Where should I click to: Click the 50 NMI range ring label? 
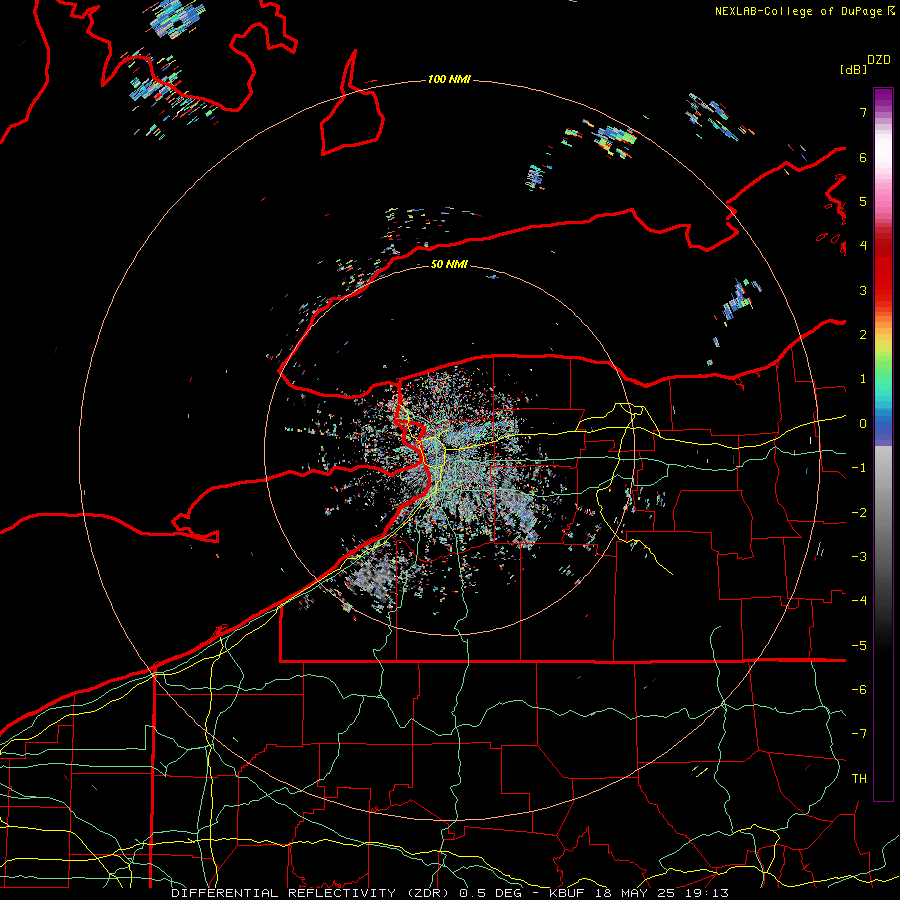coord(449,264)
